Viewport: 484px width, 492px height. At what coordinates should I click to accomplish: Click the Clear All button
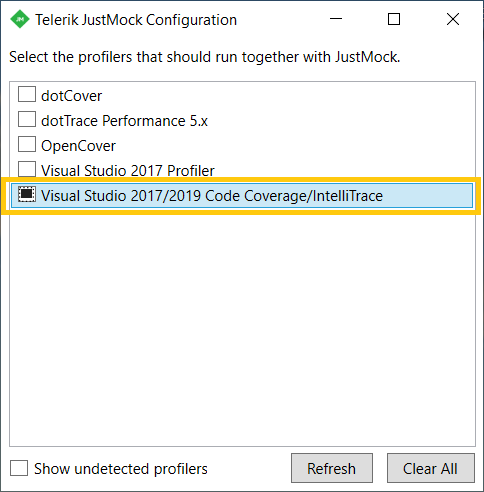(430, 468)
